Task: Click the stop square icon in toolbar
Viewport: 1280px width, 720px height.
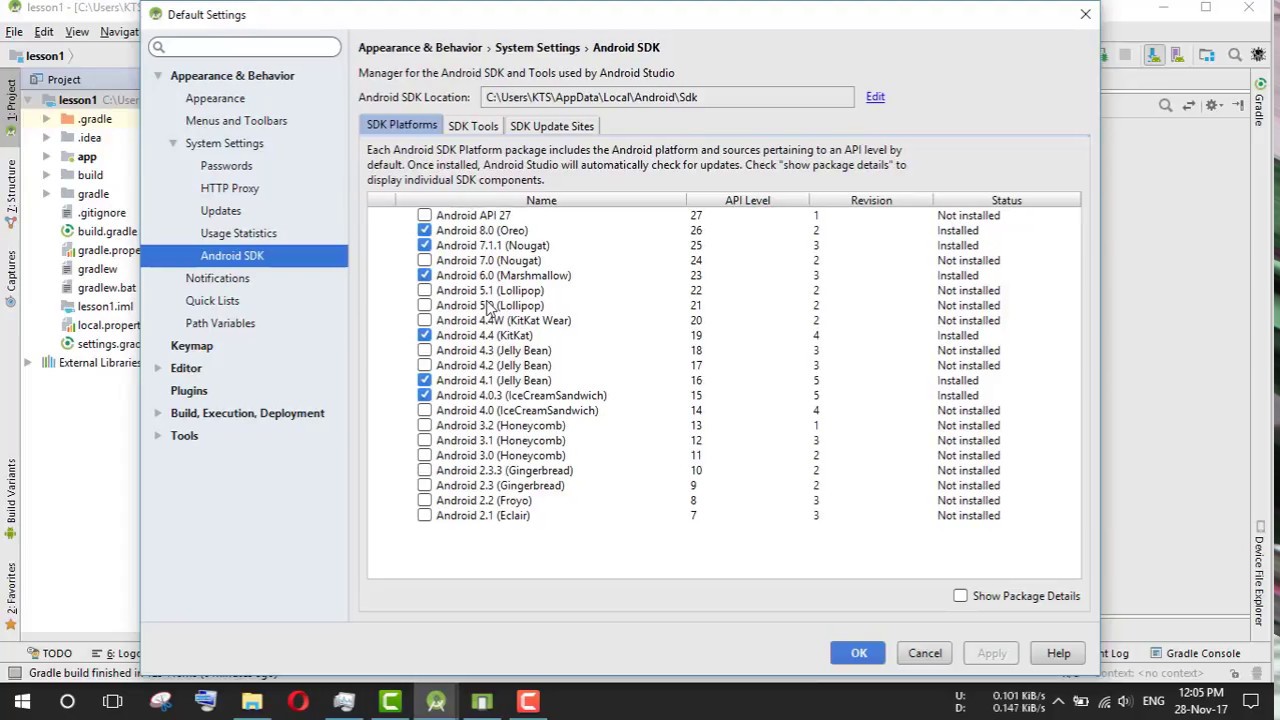Action: (1124, 55)
